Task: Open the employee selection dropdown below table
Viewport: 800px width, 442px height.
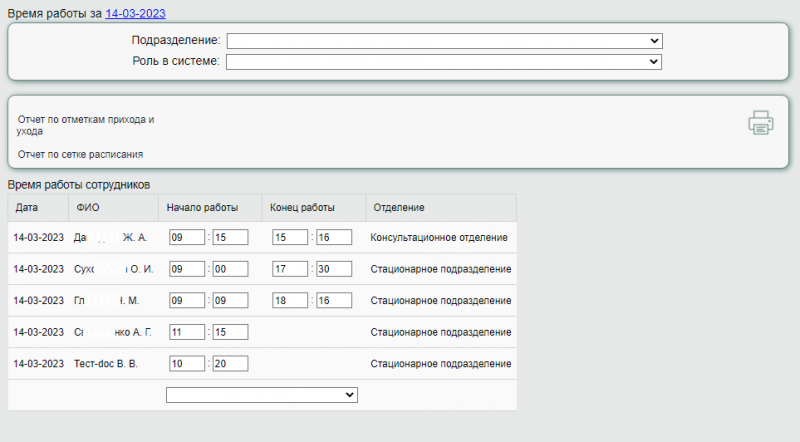Action: click(x=262, y=395)
